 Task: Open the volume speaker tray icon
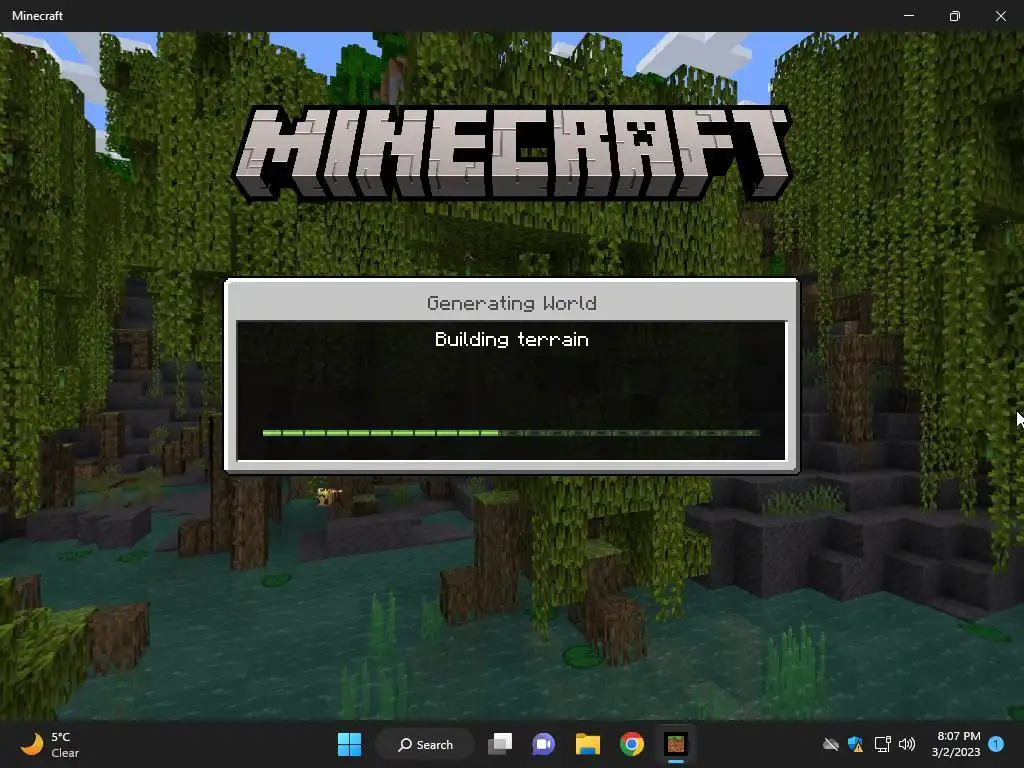906,744
